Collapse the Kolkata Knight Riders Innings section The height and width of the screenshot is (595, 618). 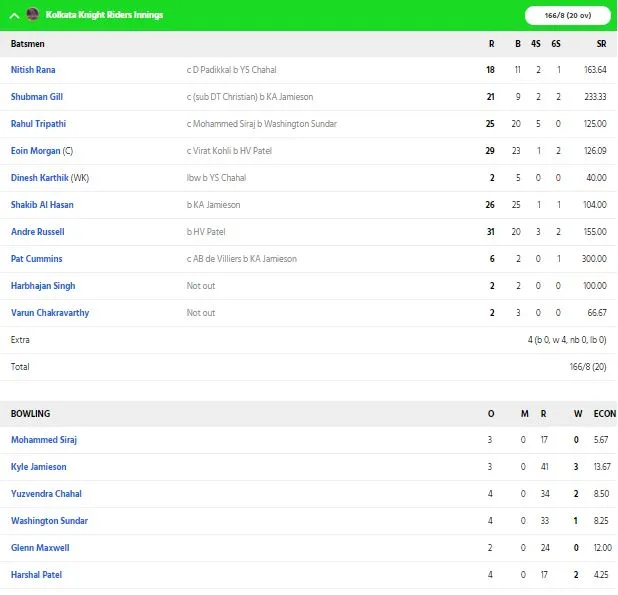click(15, 16)
